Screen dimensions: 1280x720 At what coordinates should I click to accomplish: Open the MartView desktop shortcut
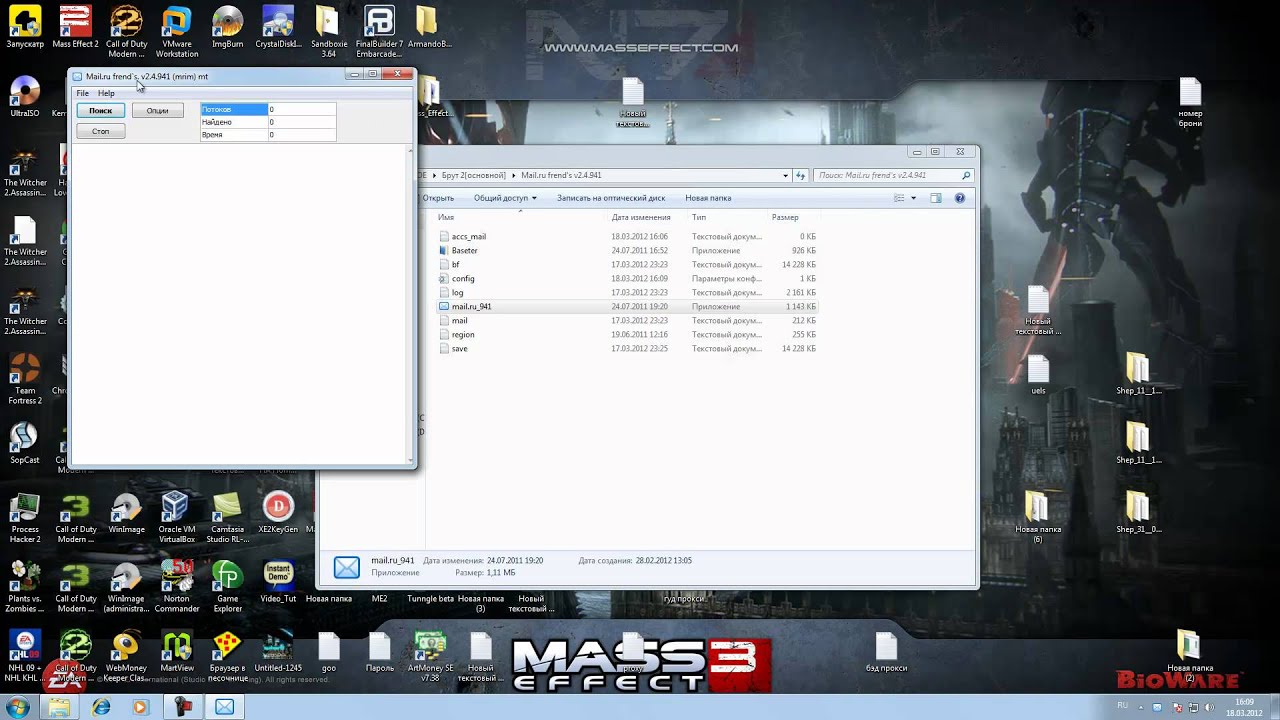(x=177, y=651)
